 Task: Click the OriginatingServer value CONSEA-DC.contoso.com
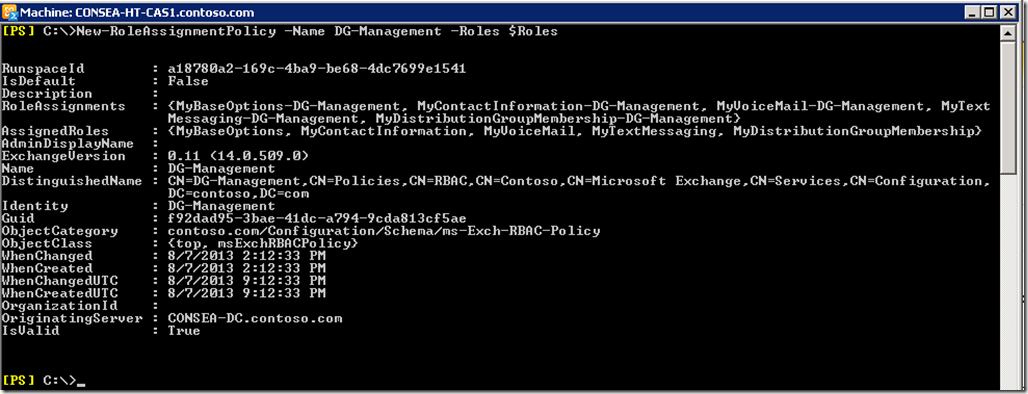pos(255,319)
